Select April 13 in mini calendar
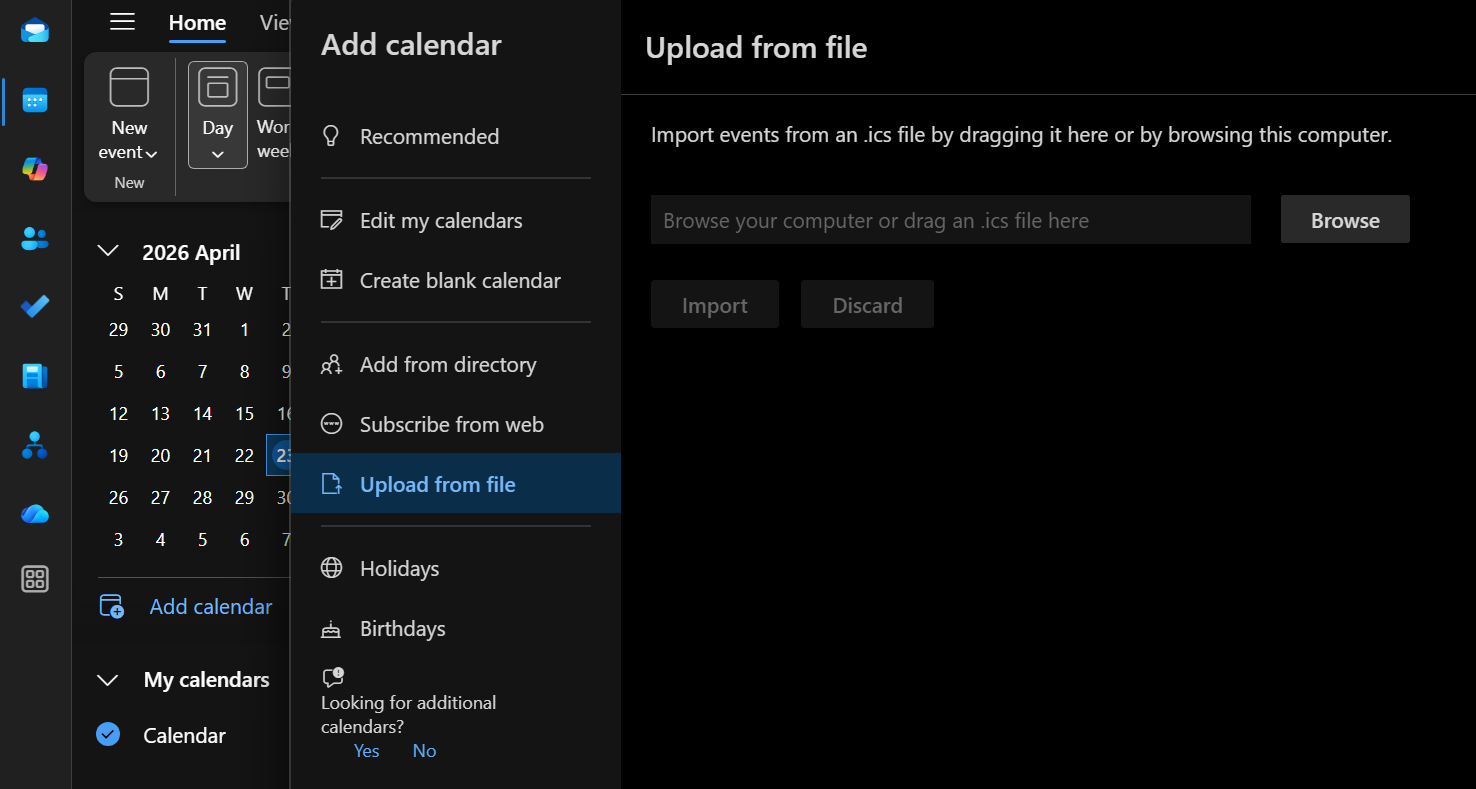Viewport: 1476px width, 789px height. point(161,413)
